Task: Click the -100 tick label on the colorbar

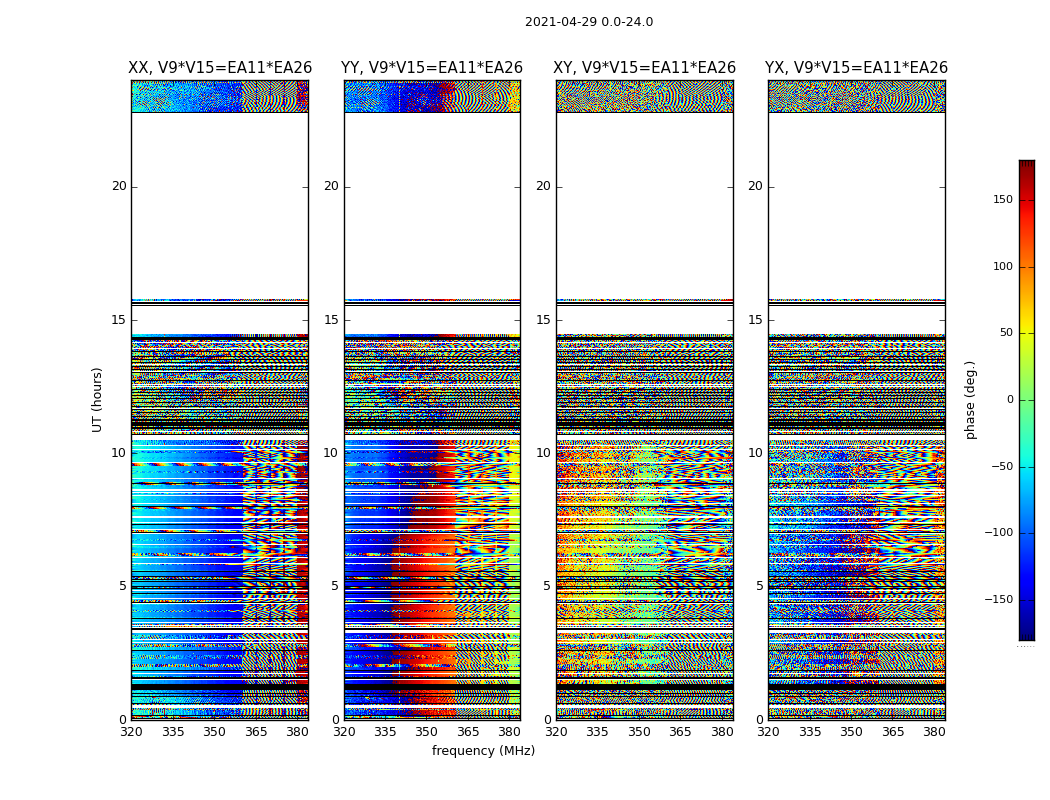Action: [x=997, y=533]
